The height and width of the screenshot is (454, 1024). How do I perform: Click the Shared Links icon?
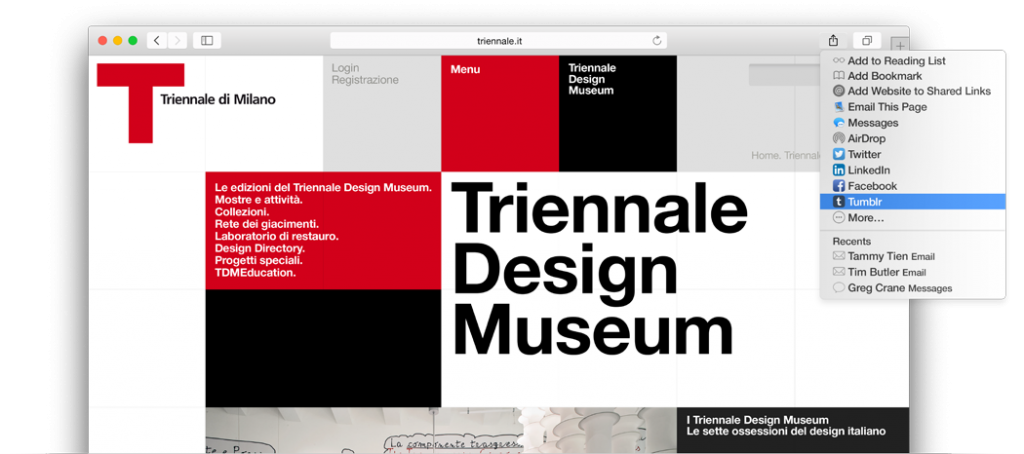[x=839, y=91]
